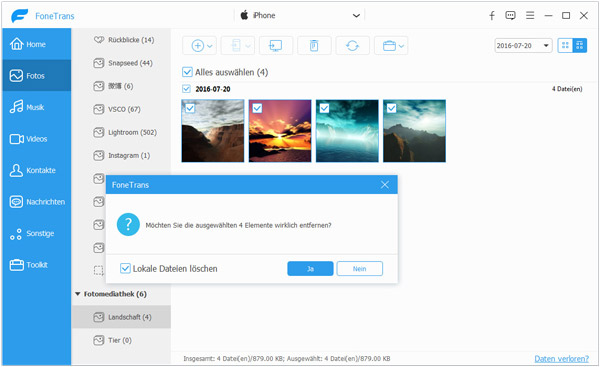Click the Apple device icon
This screenshot has width=600, height=367.
244,15
